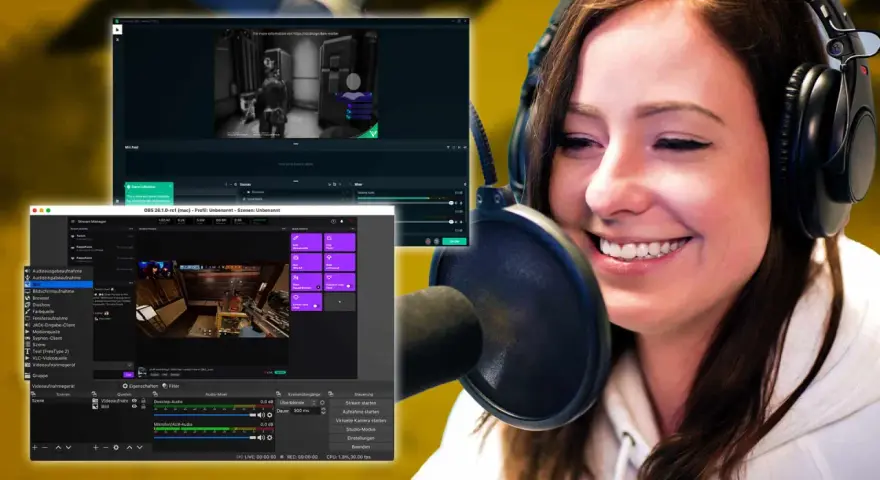Click the Dauer 300 ms field
880x480 pixels.
coord(305,411)
